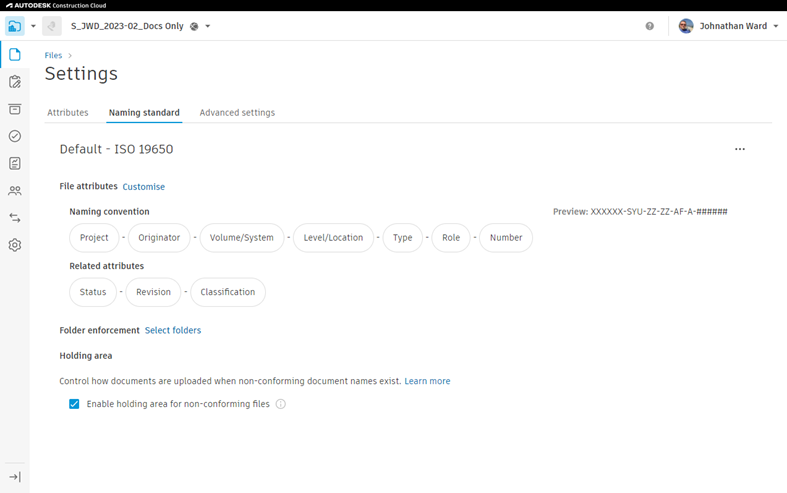Screen dimensions: 787x493
Task: Open the circled checkmark sidebar icon
Action: pos(15,136)
